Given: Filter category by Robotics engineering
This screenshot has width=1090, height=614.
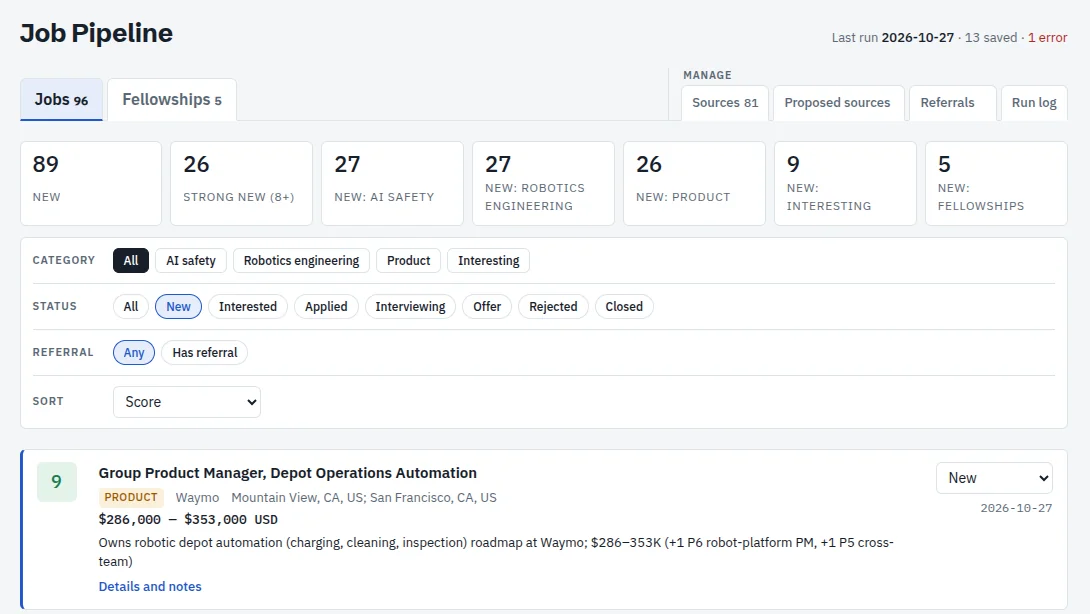Looking at the screenshot, I should click(301, 261).
